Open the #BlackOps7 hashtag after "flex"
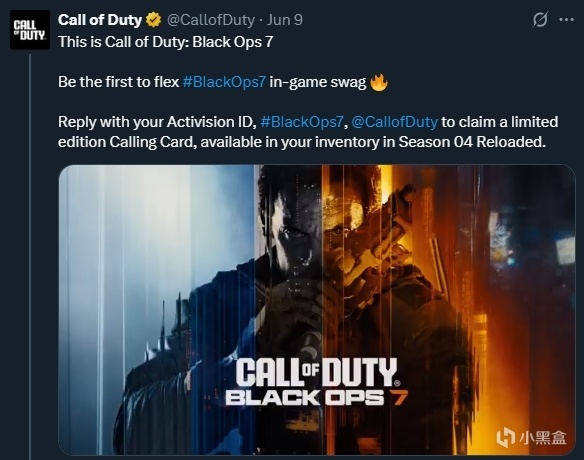Image resolution: width=584 pixels, height=460 pixels. point(224,82)
